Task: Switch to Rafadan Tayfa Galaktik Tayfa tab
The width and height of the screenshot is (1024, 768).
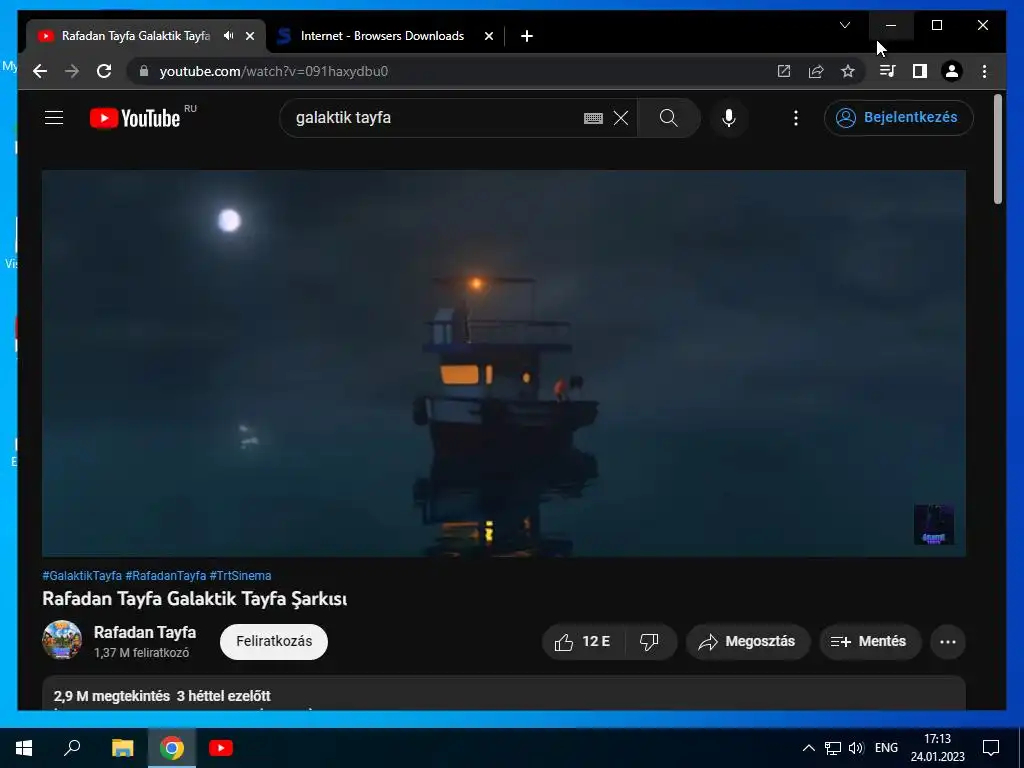Action: [x=136, y=36]
